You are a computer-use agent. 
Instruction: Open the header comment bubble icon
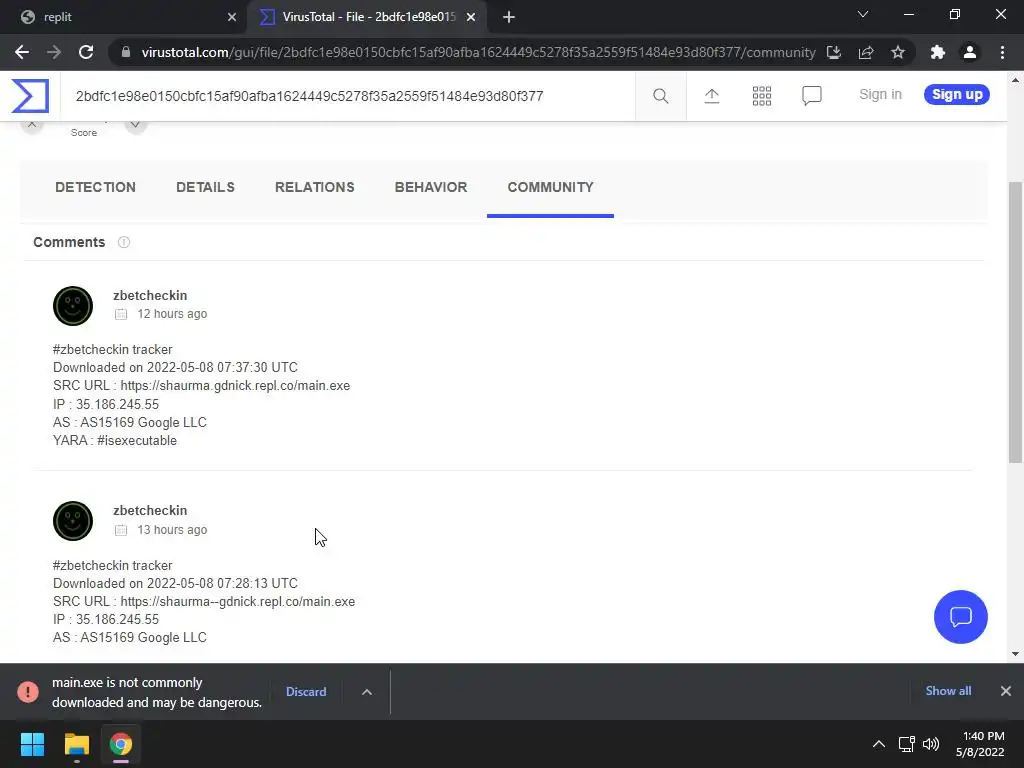click(x=811, y=96)
